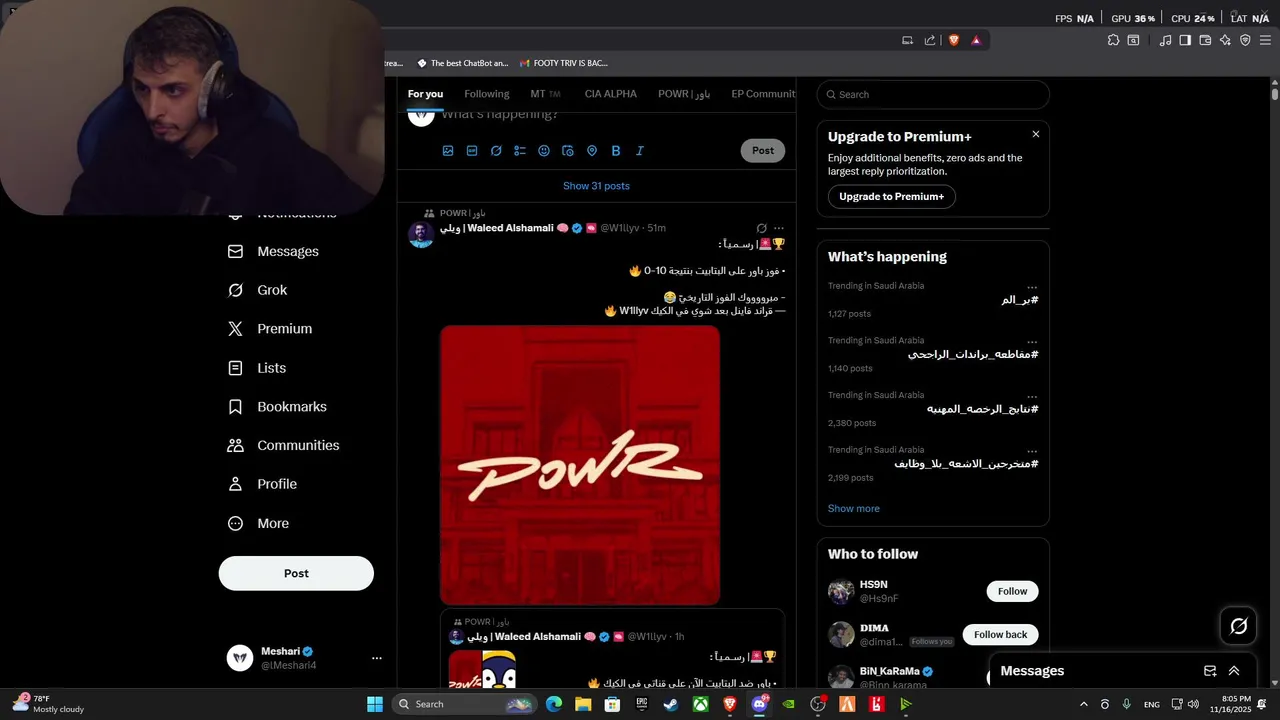Click Show more under What's happening
1280x720 pixels.
[854, 509]
